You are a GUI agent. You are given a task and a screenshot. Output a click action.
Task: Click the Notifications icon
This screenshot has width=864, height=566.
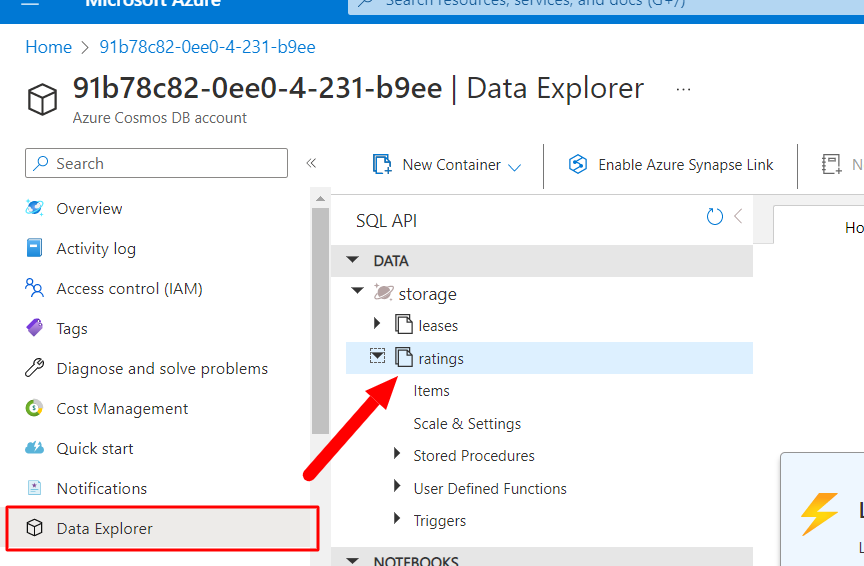coord(34,488)
